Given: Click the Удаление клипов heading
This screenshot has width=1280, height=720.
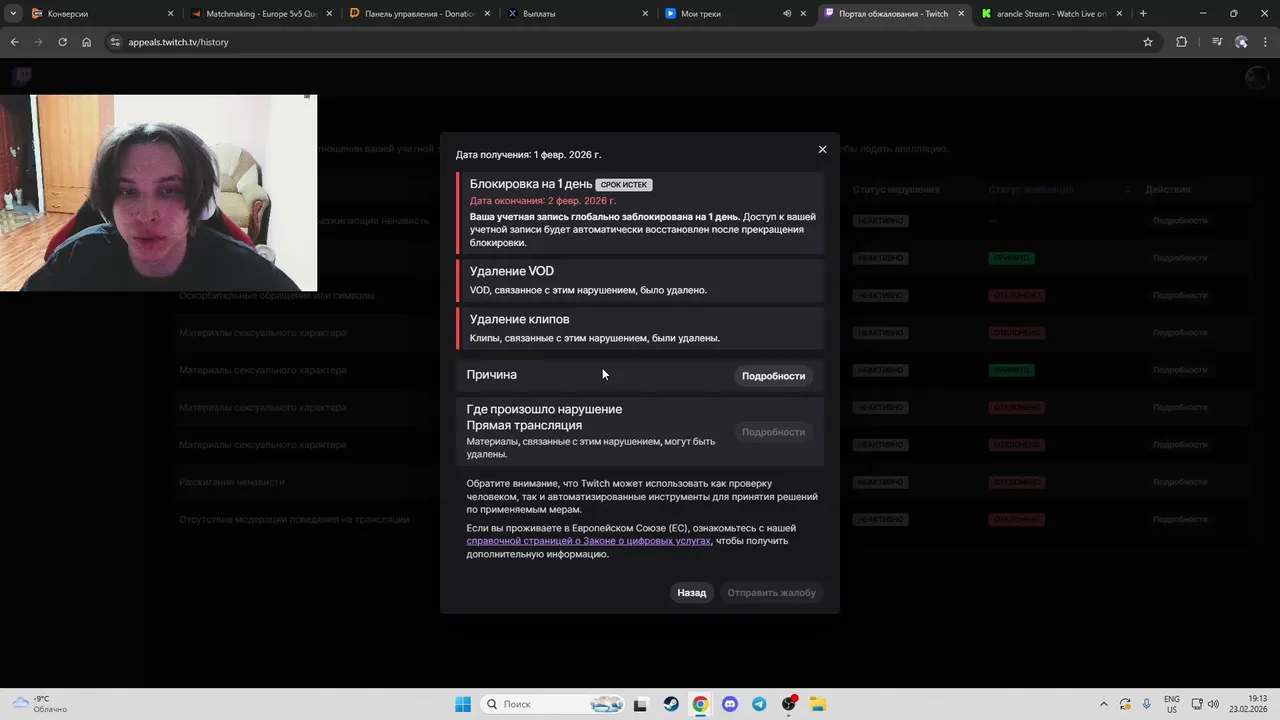Looking at the screenshot, I should [x=520, y=319].
